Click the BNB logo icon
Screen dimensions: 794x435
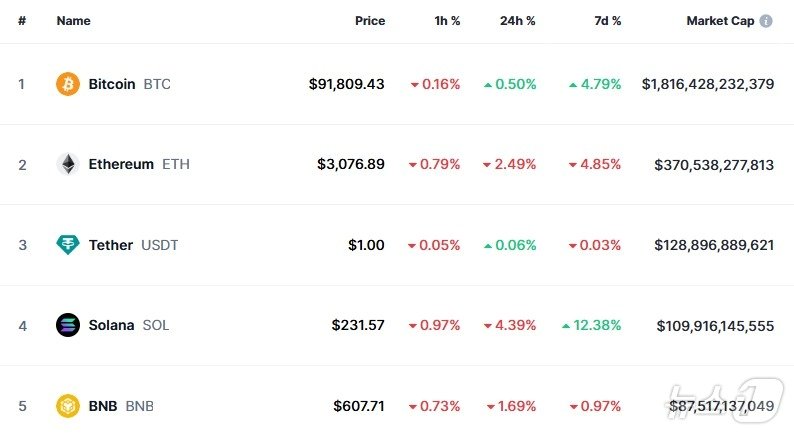point(67,406)
